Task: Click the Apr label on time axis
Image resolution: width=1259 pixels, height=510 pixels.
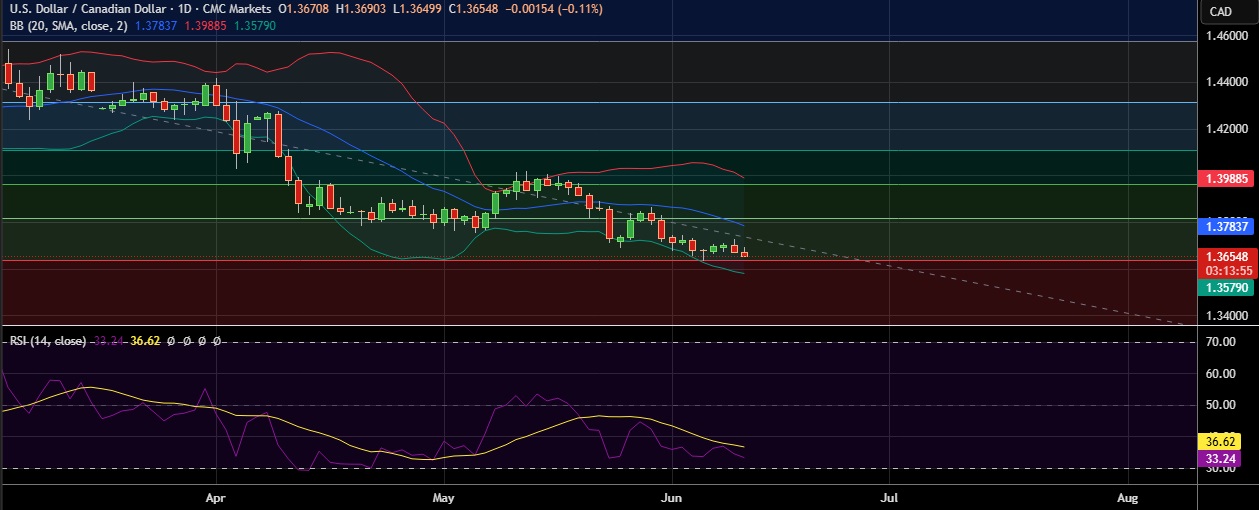Action: coord(215,496)
